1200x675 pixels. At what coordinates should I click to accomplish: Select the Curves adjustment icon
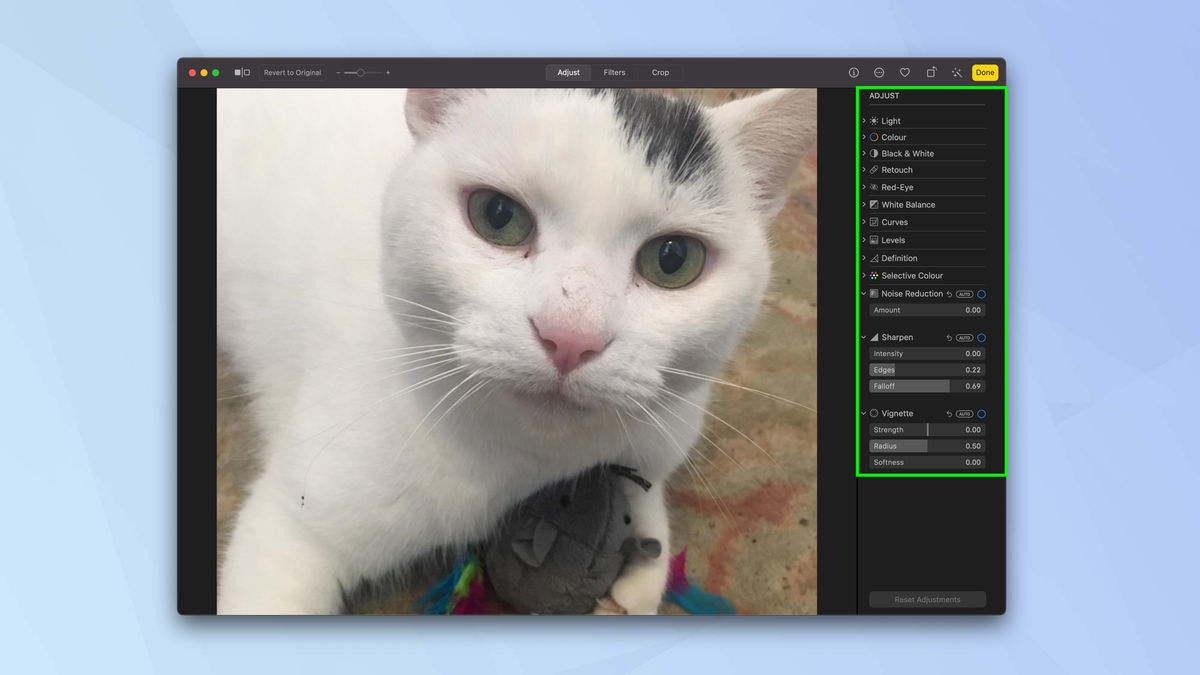[x=872, y=221]
